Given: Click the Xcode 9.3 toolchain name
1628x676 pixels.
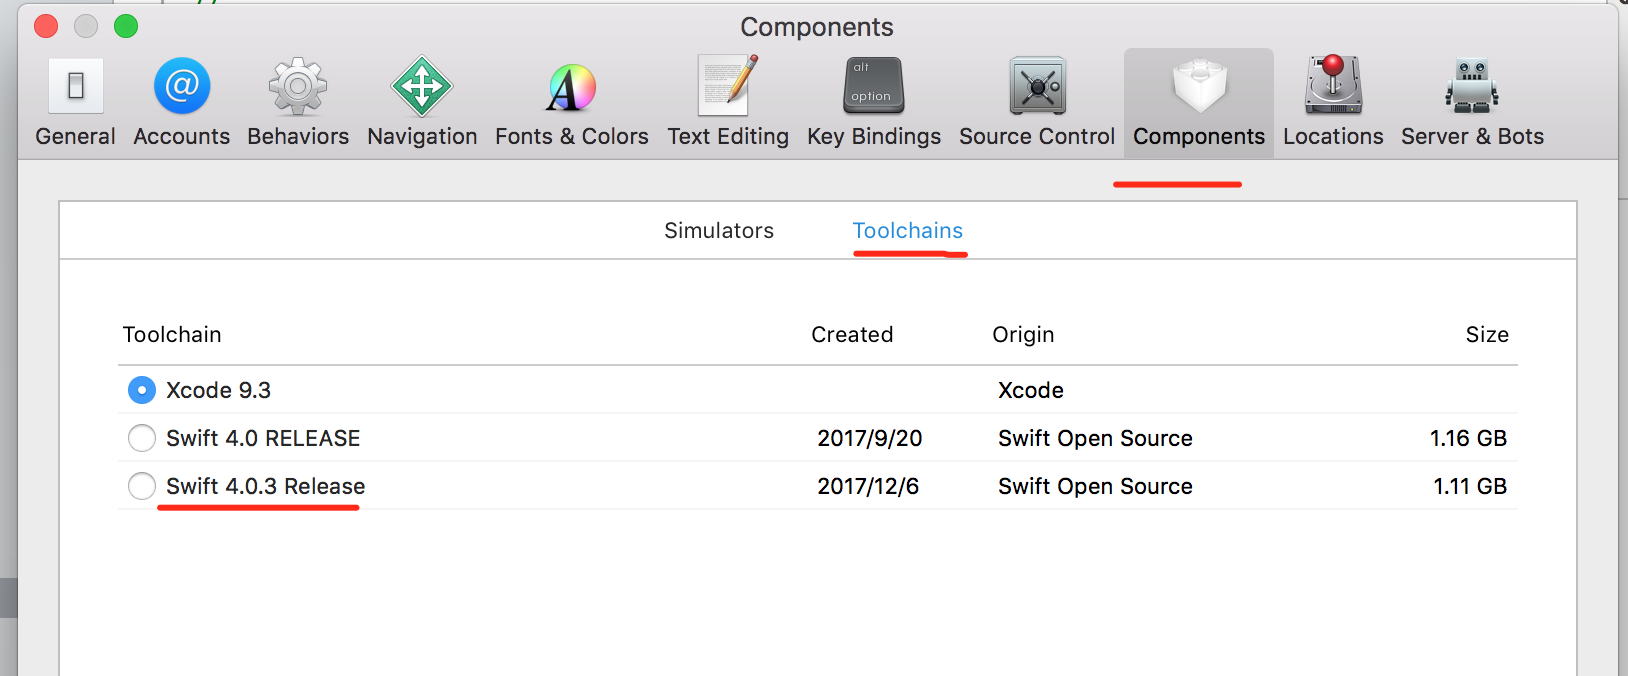Looking at the screenshot, I should point(218,390).
